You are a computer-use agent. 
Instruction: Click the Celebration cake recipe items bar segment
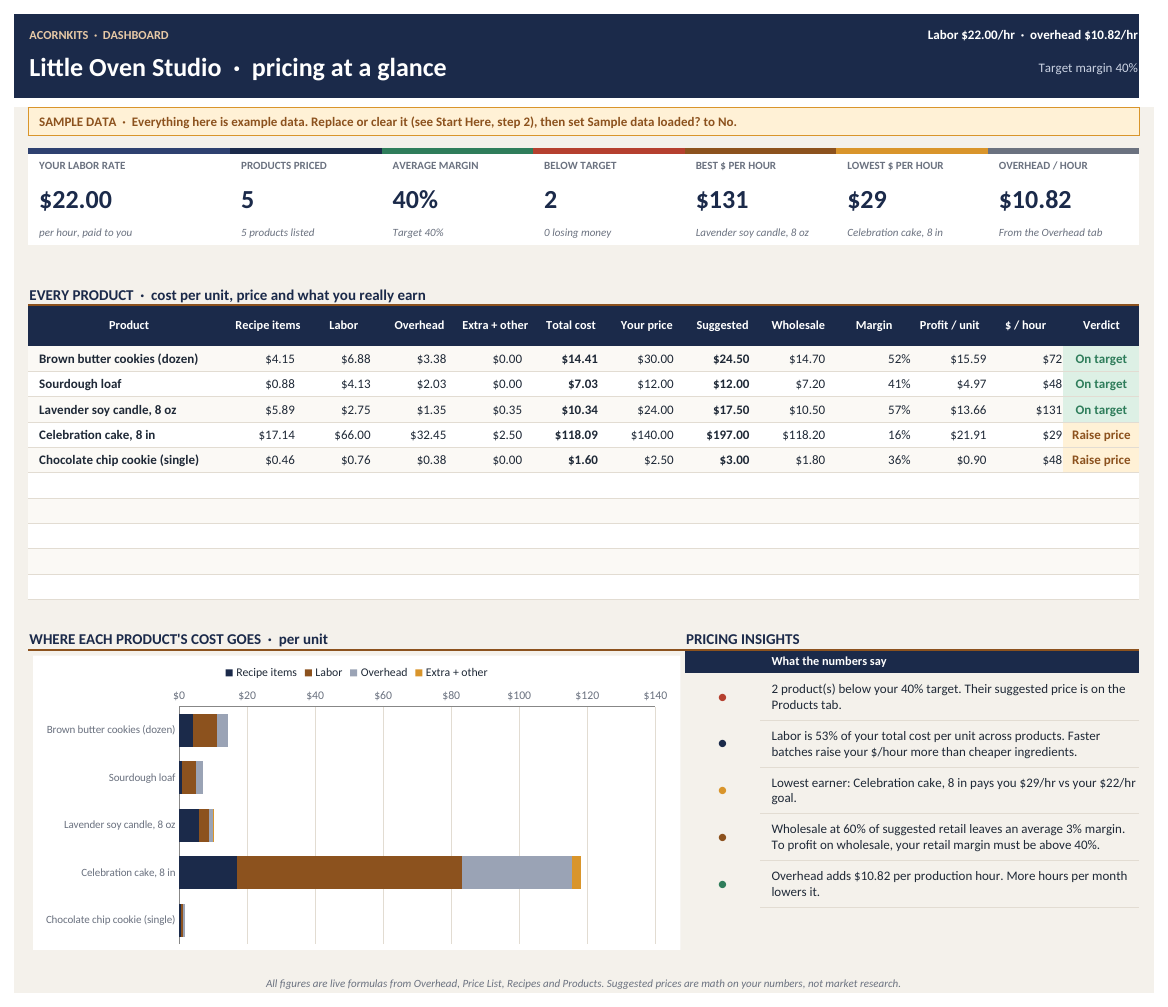208,872
